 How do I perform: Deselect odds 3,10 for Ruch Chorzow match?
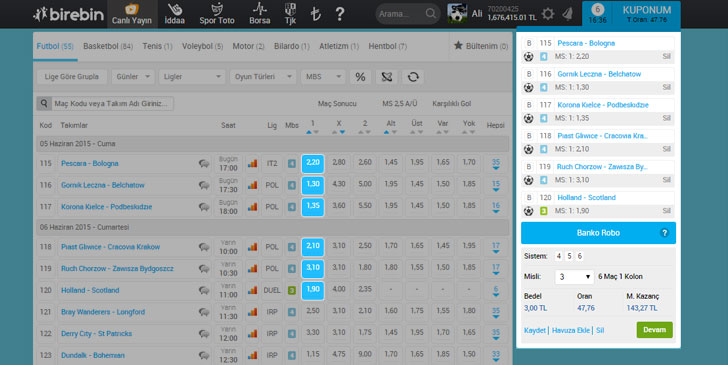coord(313,268)
